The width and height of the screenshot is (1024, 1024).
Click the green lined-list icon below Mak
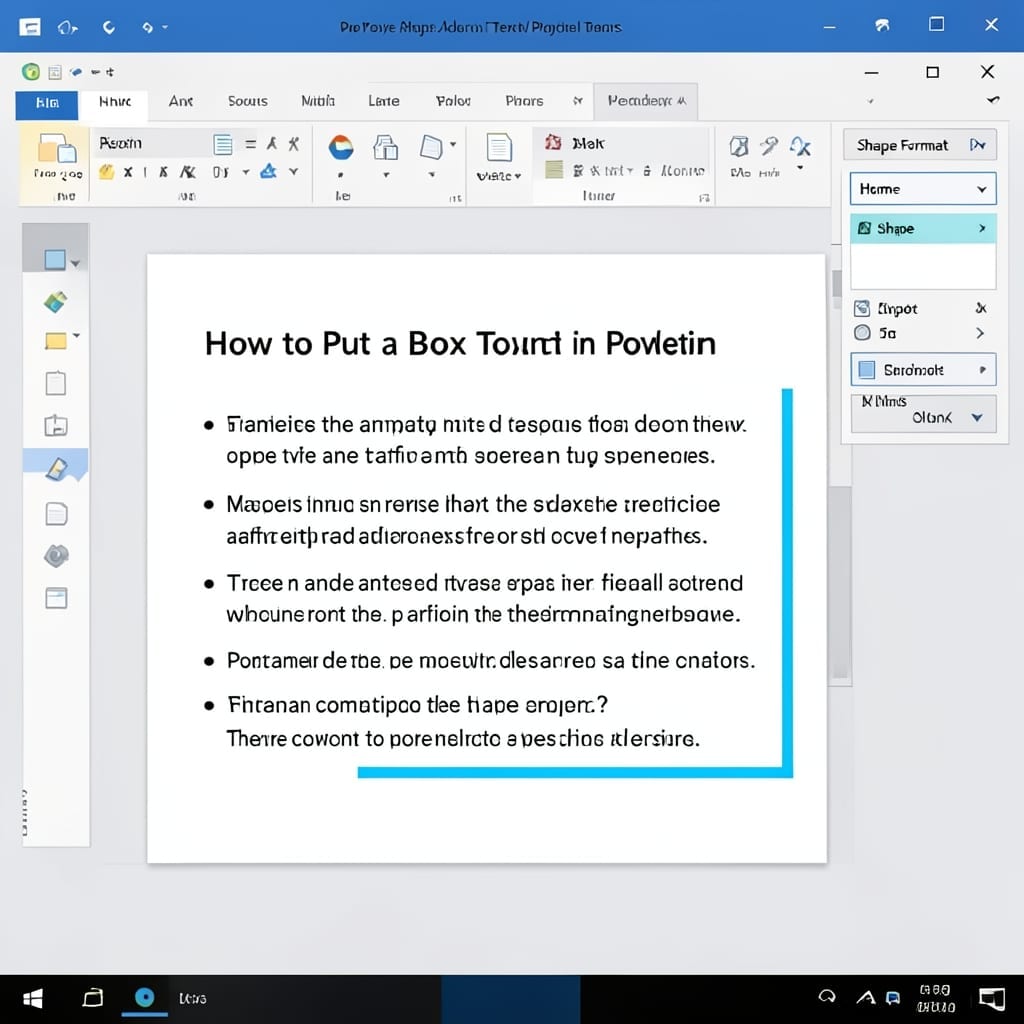click(x=554, y=170)
